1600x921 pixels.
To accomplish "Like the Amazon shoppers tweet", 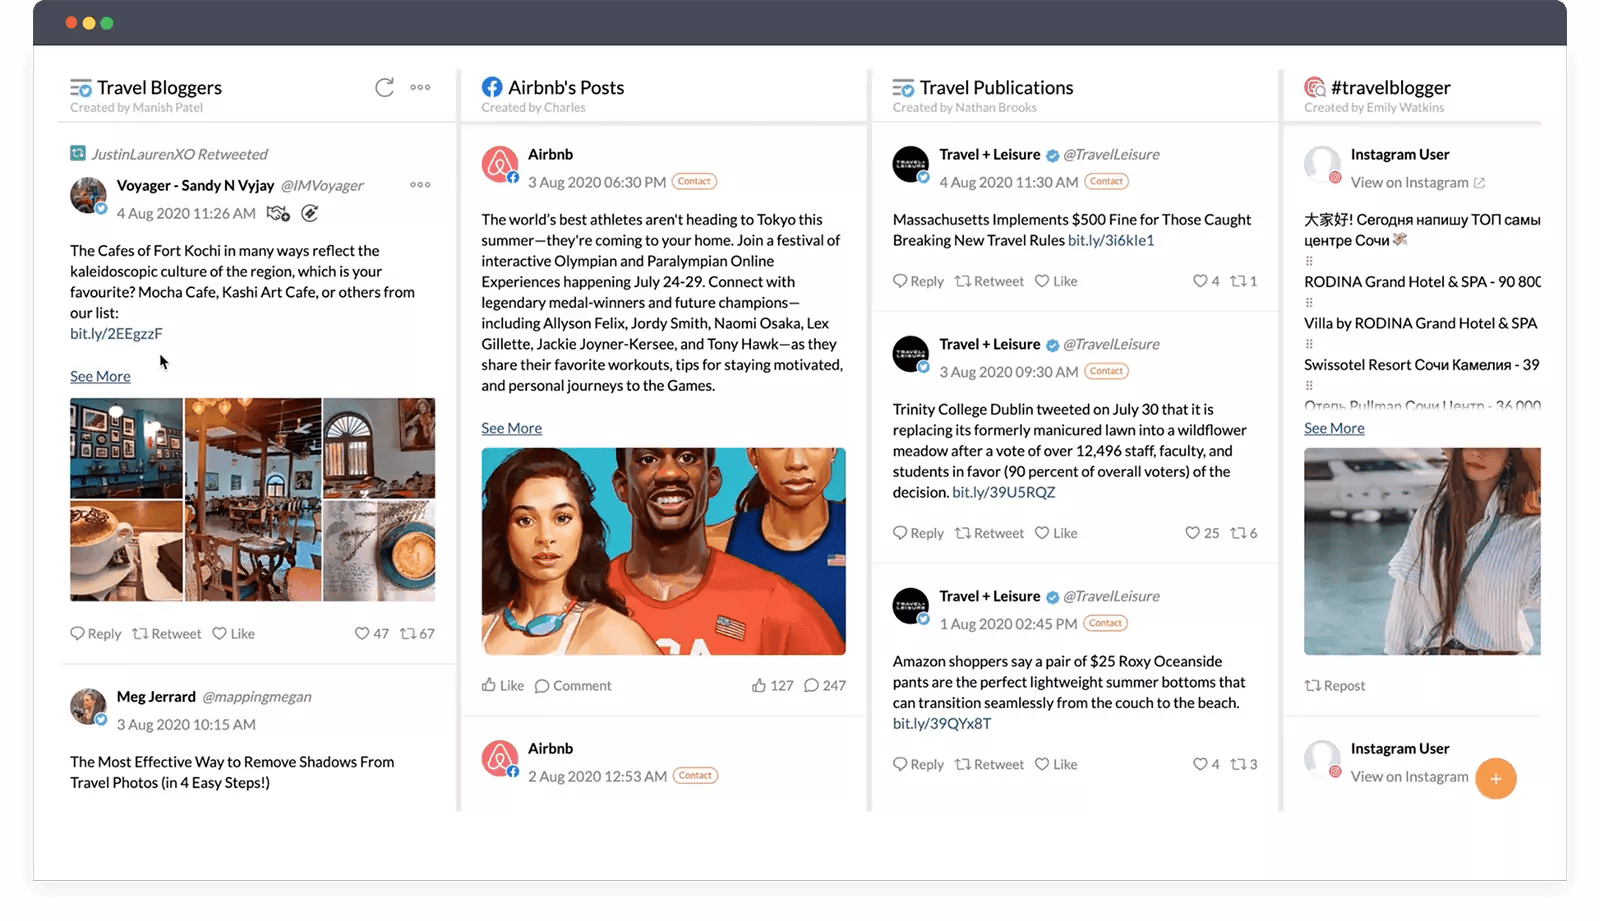I will [1056, 765].
